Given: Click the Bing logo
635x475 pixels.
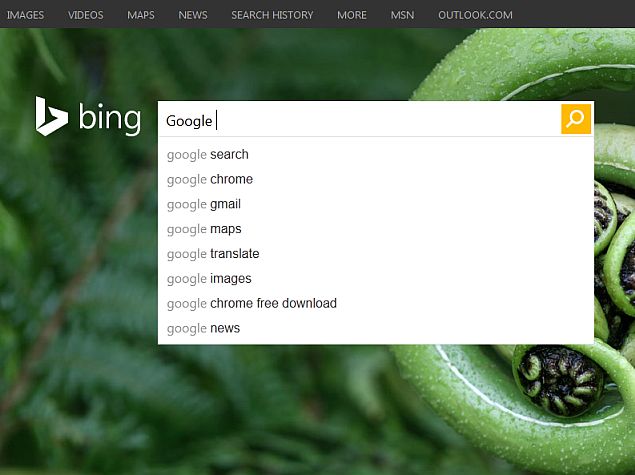Looking at the screenshot, I should coord(89,118).
